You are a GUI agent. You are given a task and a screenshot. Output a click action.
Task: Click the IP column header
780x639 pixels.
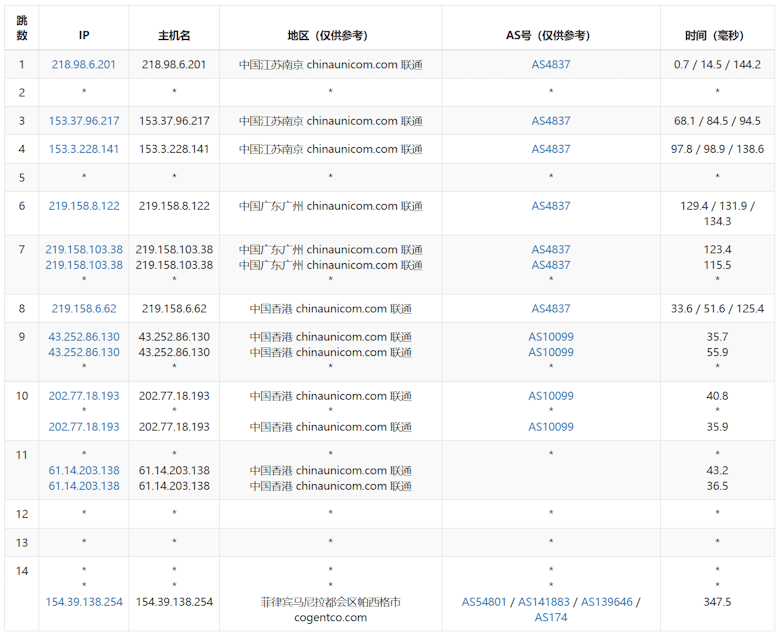[84, 35]
